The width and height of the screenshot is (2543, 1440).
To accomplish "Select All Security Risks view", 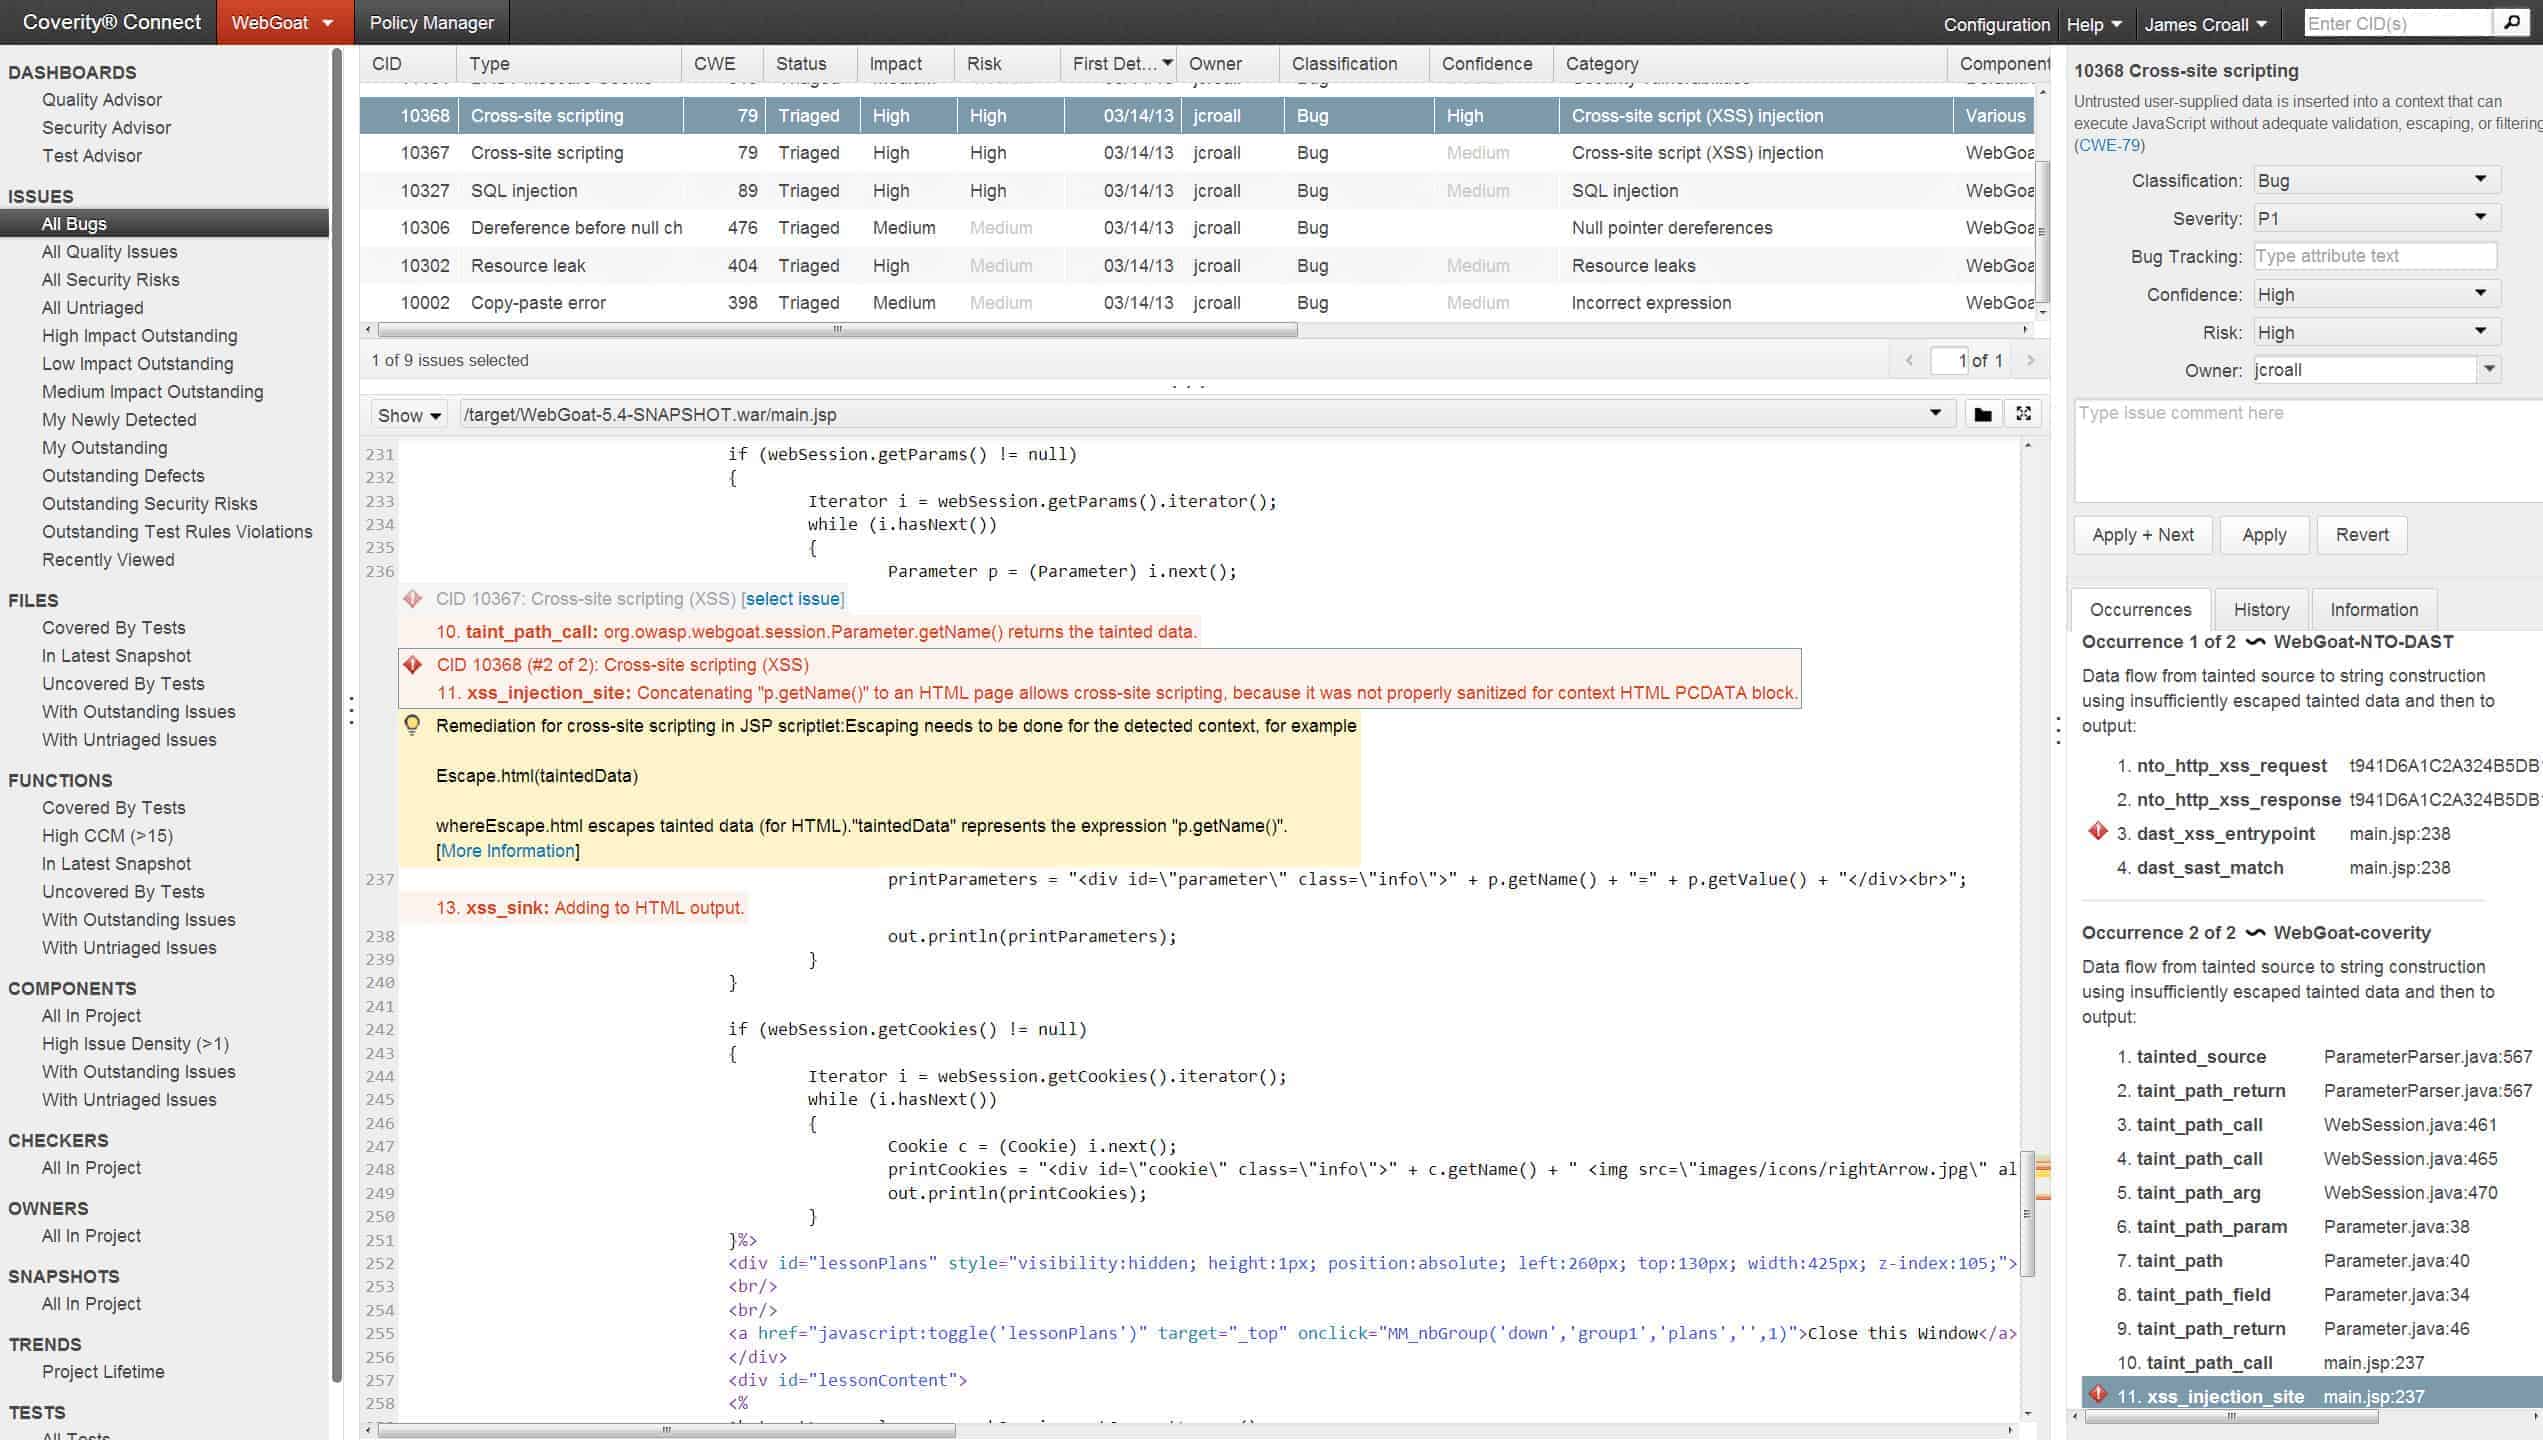I will coord(110,280).
